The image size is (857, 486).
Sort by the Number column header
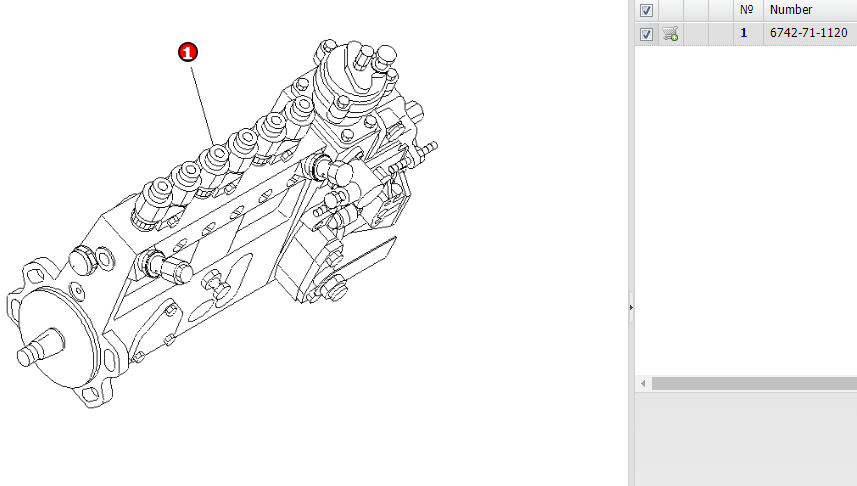coord(810,10)
